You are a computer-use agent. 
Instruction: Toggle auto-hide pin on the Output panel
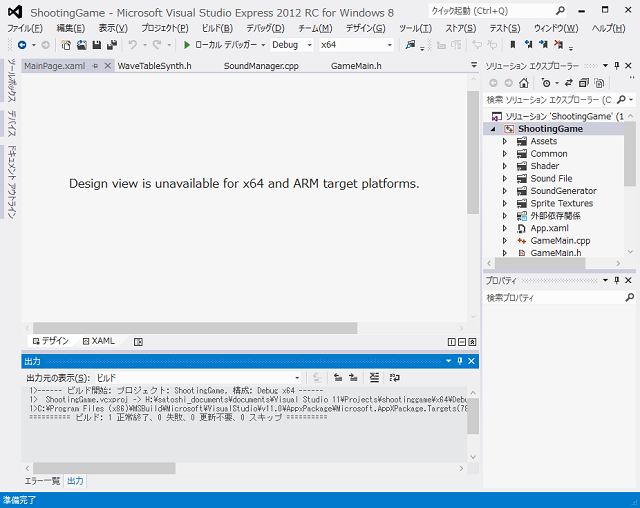[x=459, y=361]
